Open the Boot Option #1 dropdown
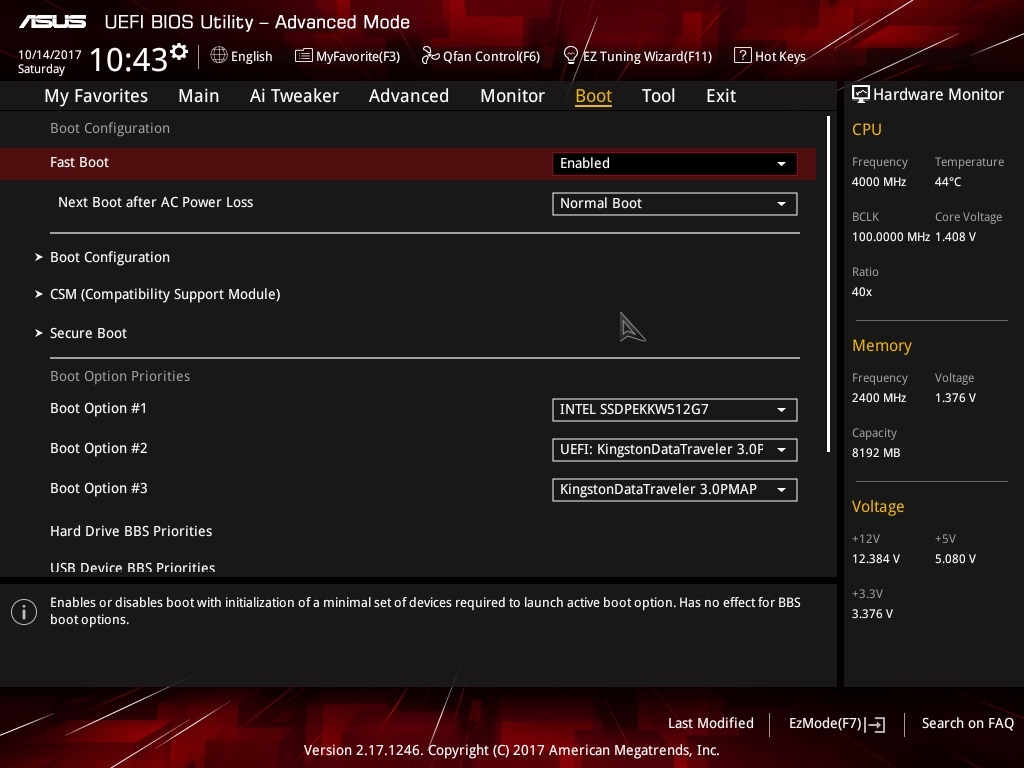The image size is (1024, 768). pyautogui.click(x=675, y=409)
